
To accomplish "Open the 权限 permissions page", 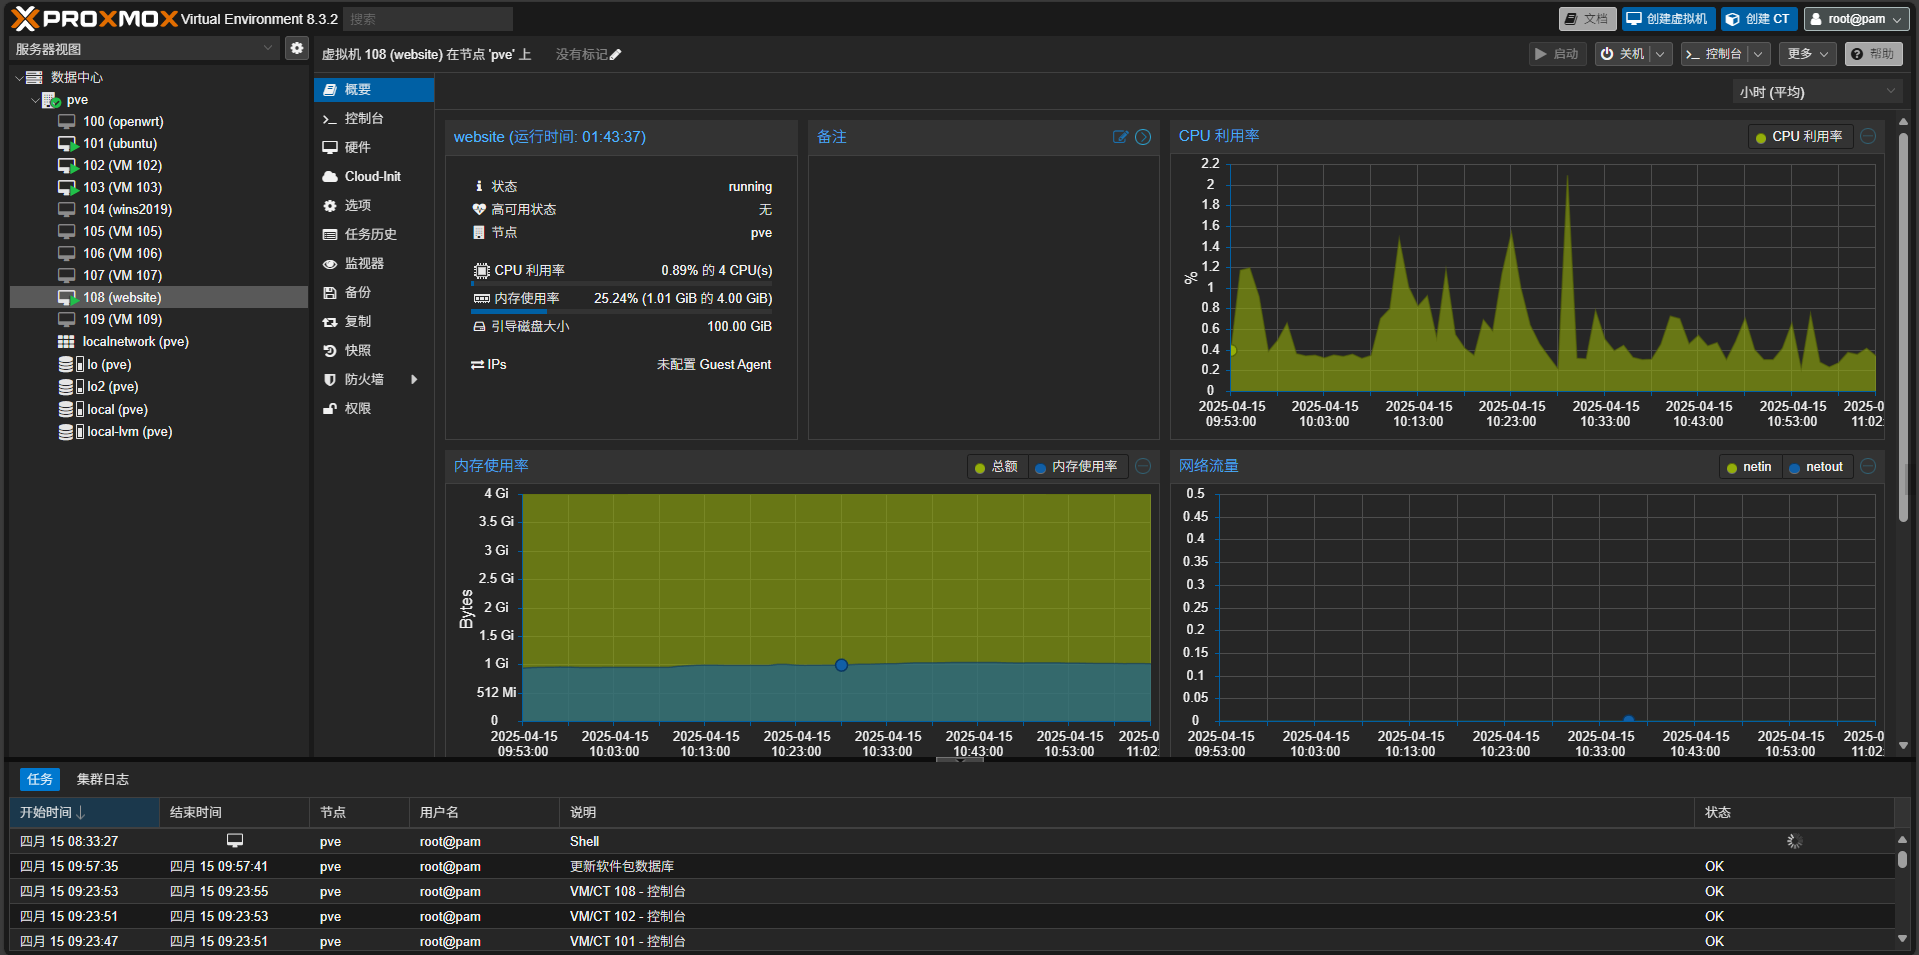I will [x=358, y=408].
